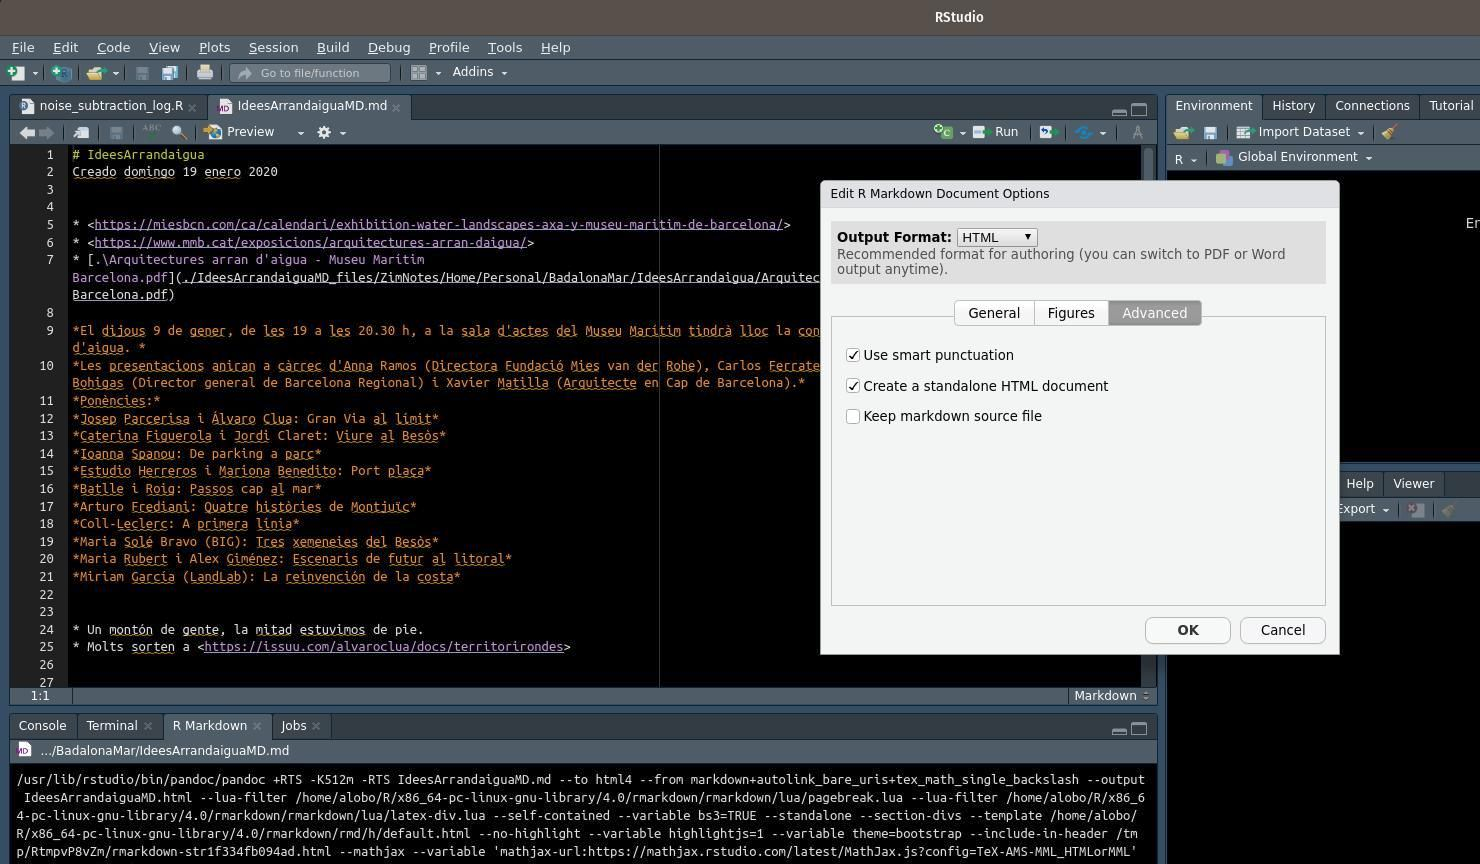Uncheck Create a standalone HTML document

tap(853, 386)
